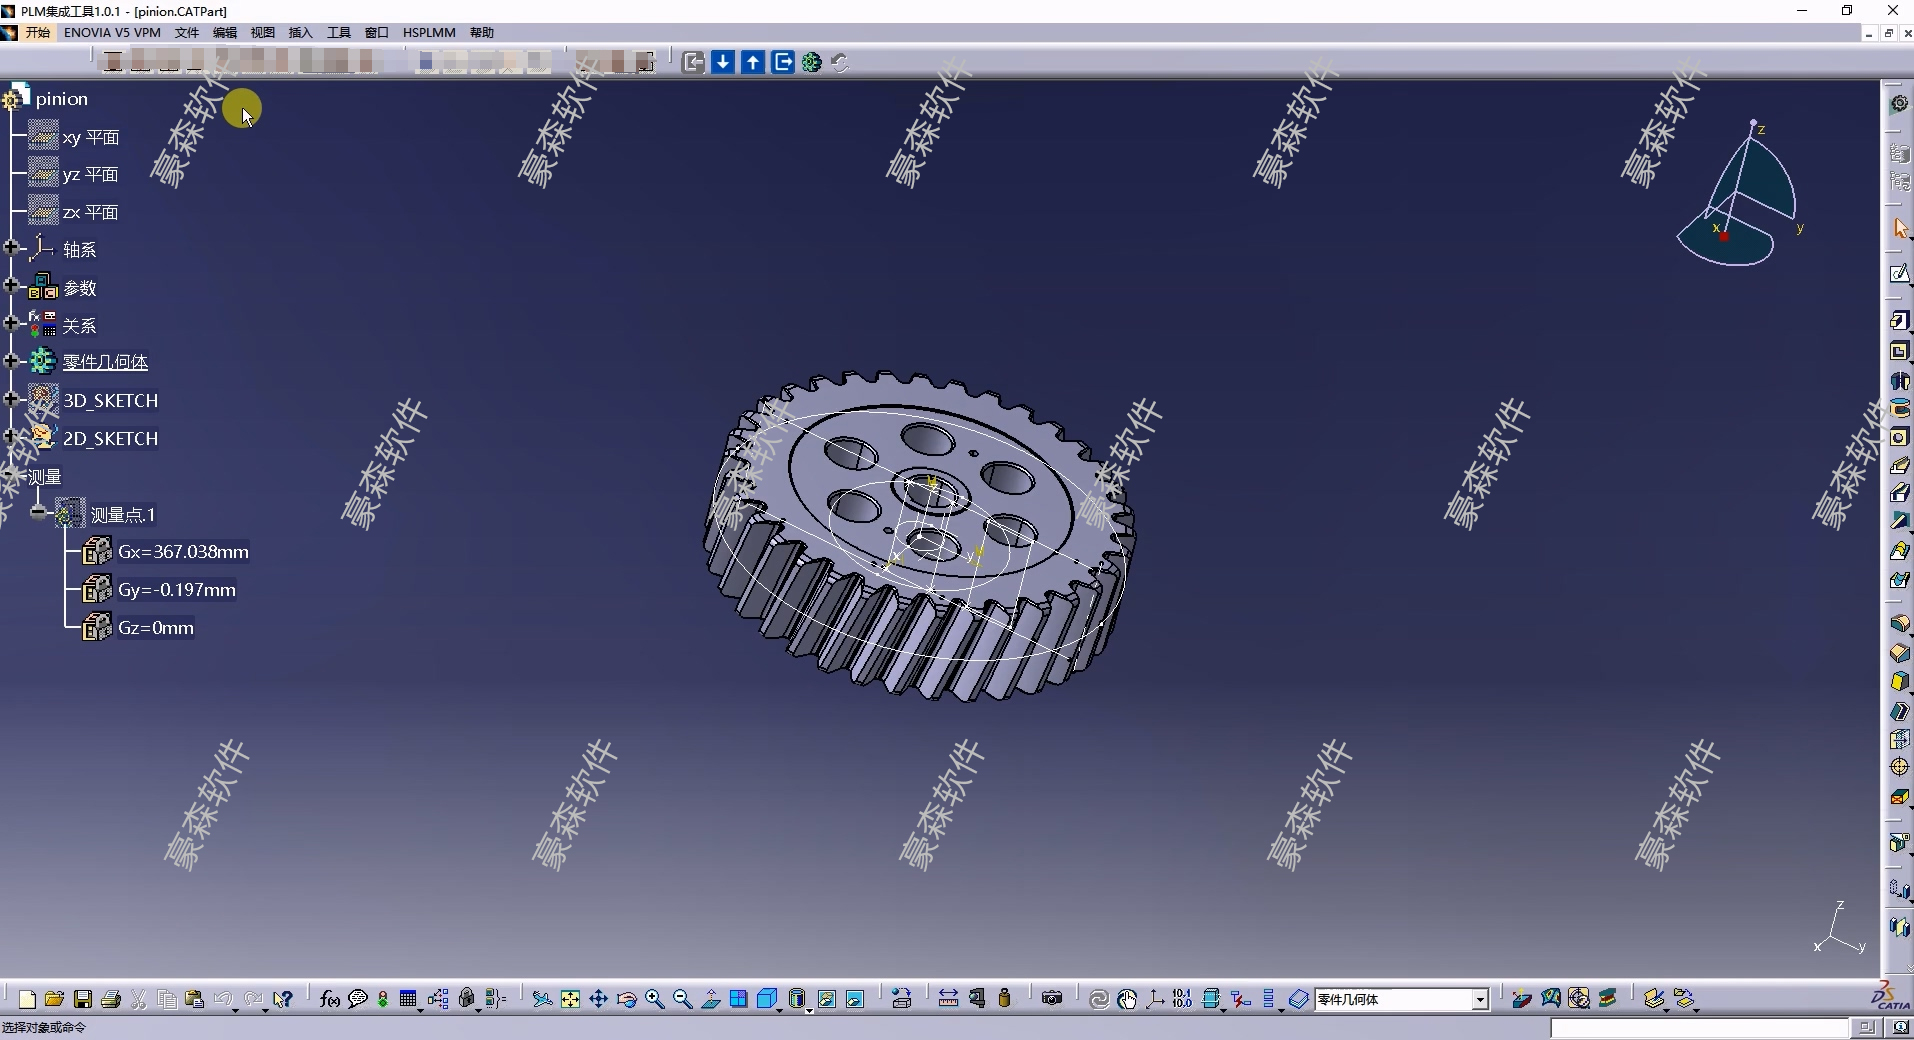Viewport: 1914px width, 1040px height.
Task: Click the grey import-arrow PLM icon
Action: [x=693, y=62]
